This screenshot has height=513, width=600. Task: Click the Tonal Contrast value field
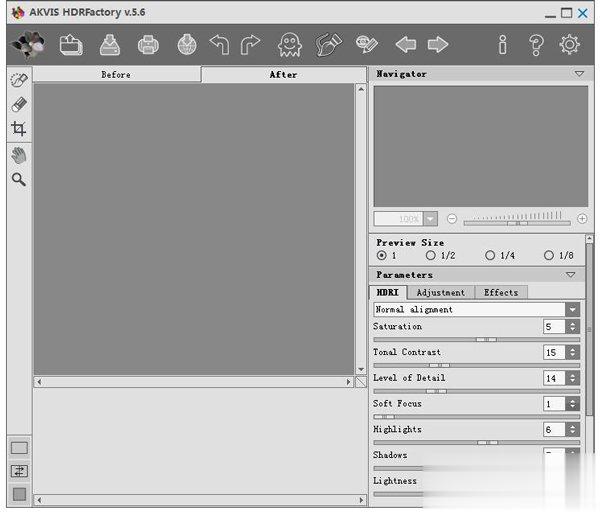(554, 352)
